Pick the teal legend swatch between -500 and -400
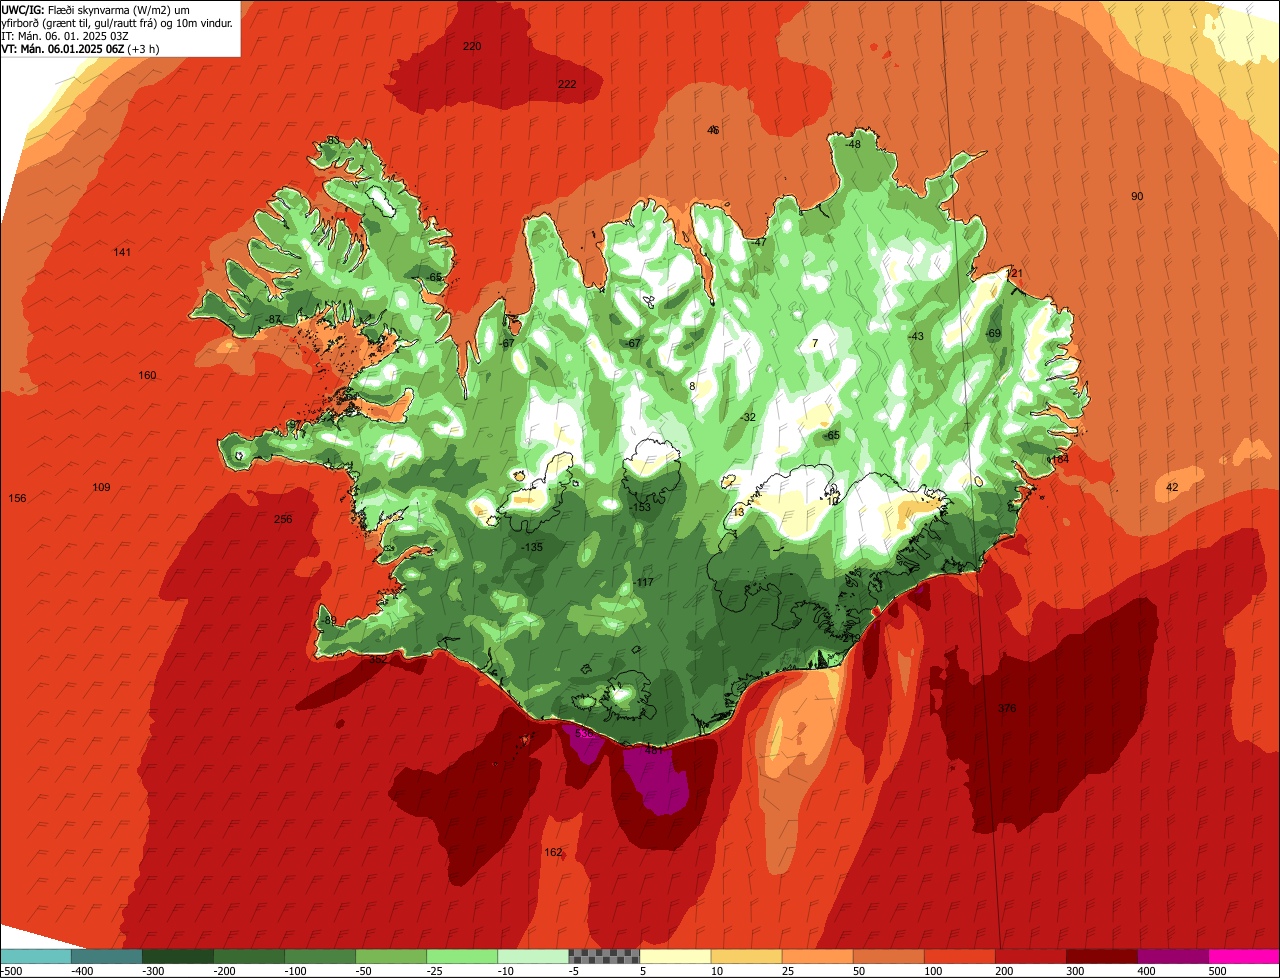Viewport: 1280px width, 978px height. (36, 956)
